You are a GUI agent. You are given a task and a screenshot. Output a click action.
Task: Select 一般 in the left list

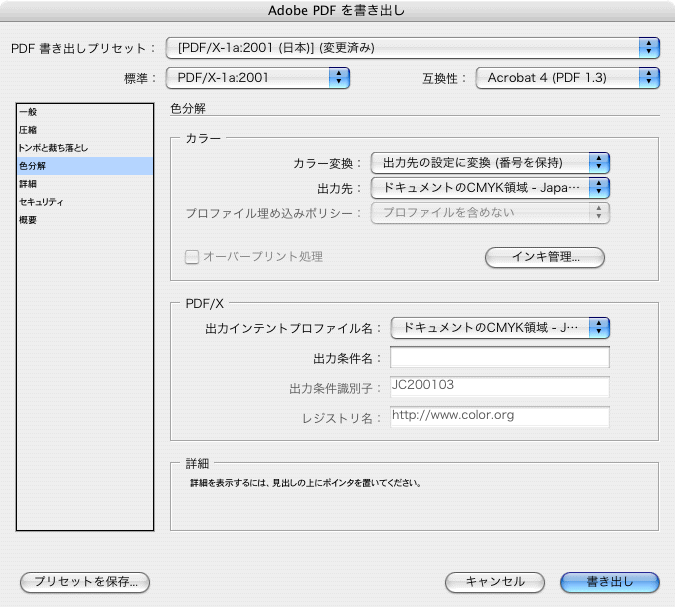click(x=85, y=112)
